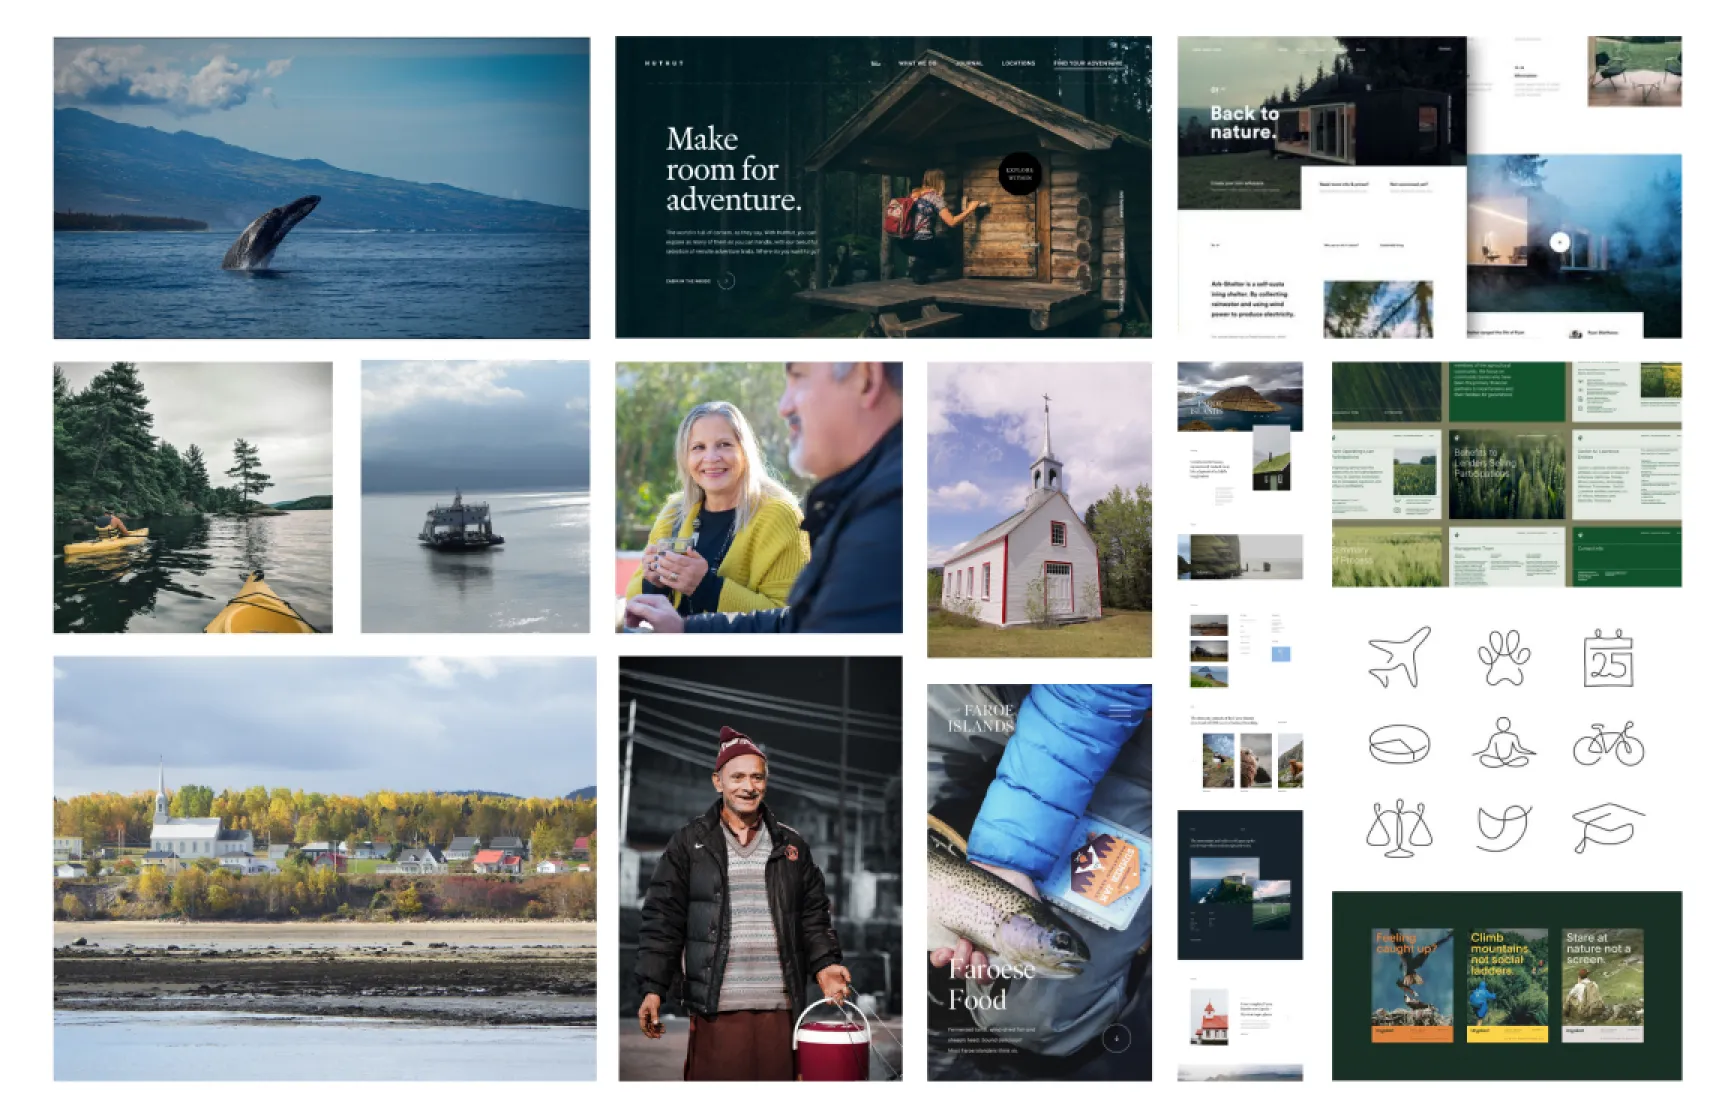This screenshot has width=1731, height=1119.
Task: Click the 'Climb mountains not social ladders' poster
Action: (1507, 986)
